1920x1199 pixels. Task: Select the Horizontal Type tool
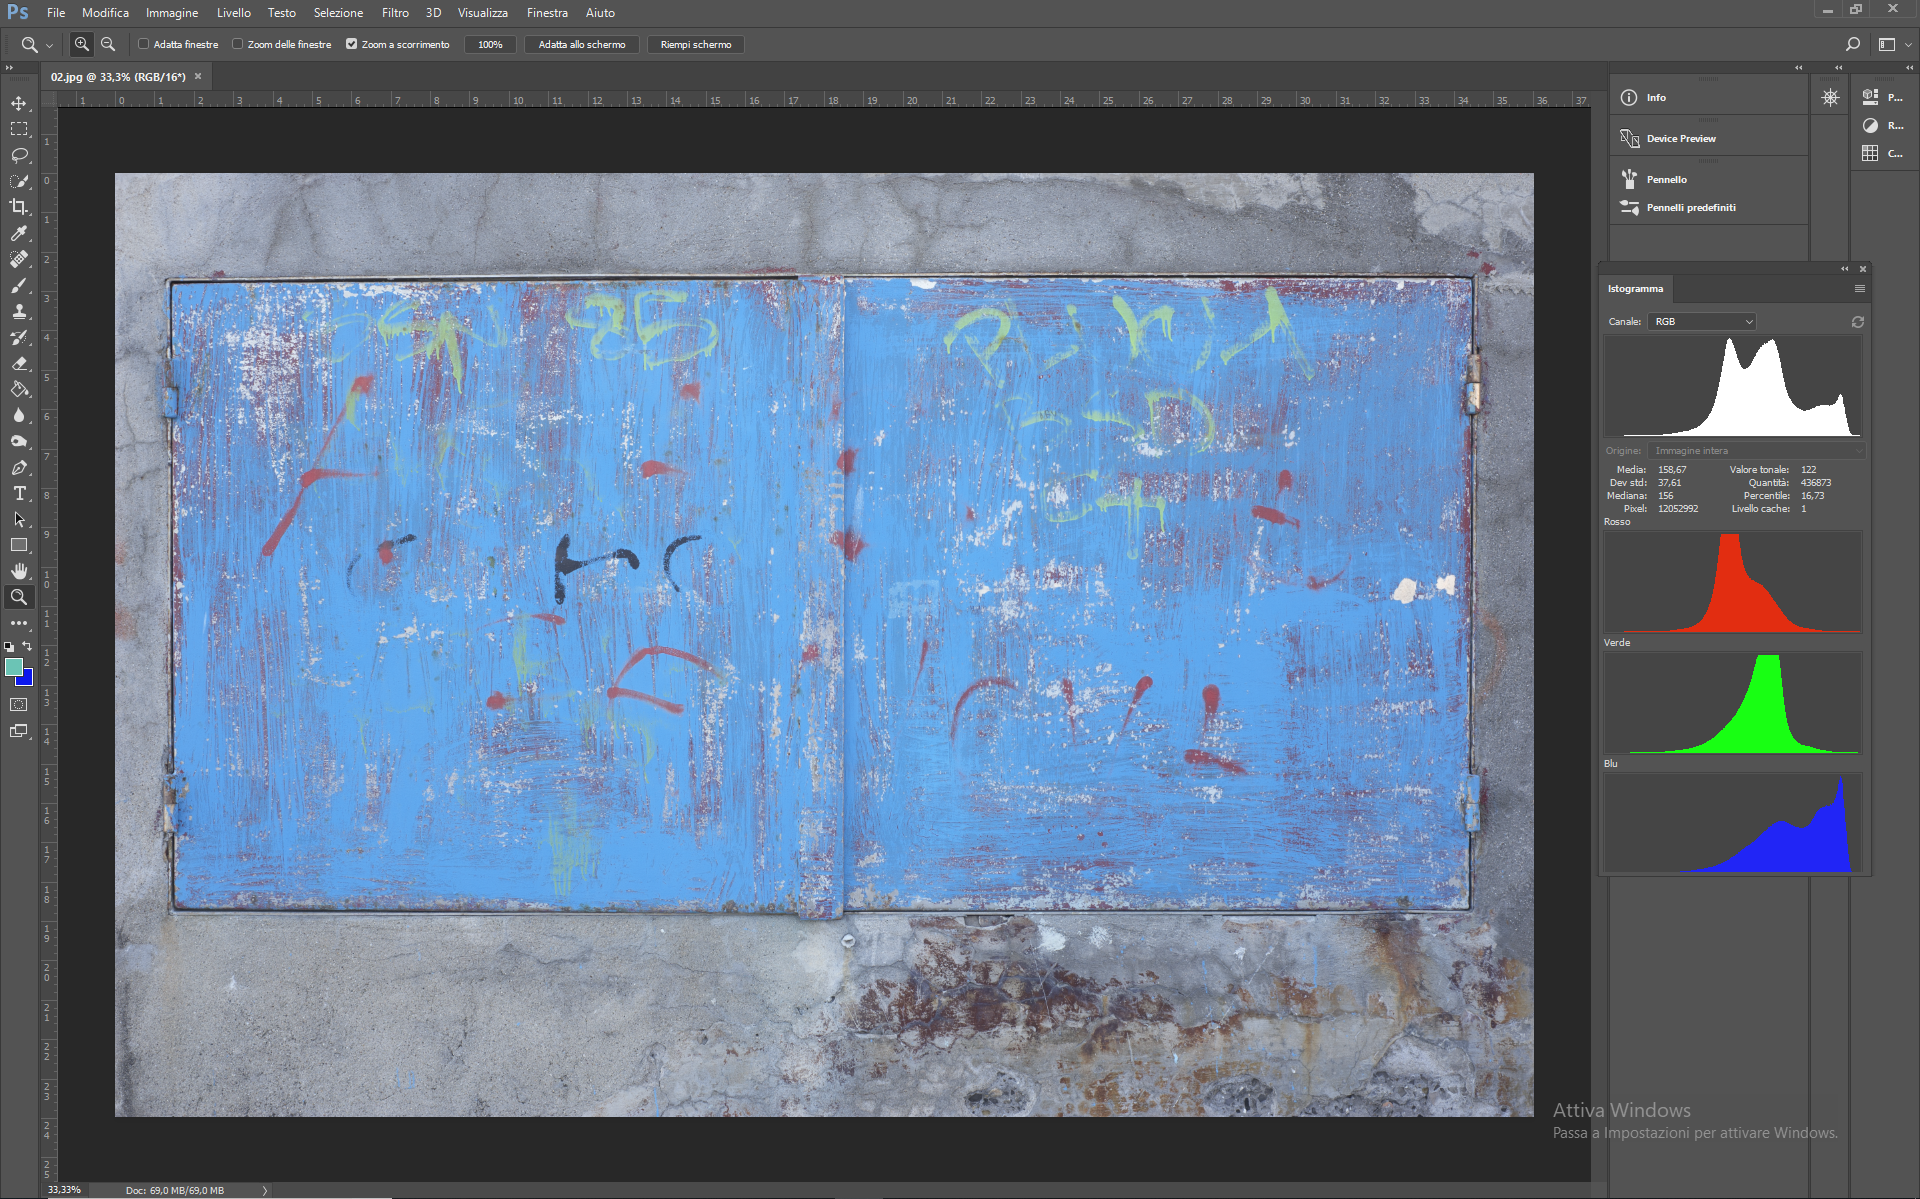click(19, 493)
